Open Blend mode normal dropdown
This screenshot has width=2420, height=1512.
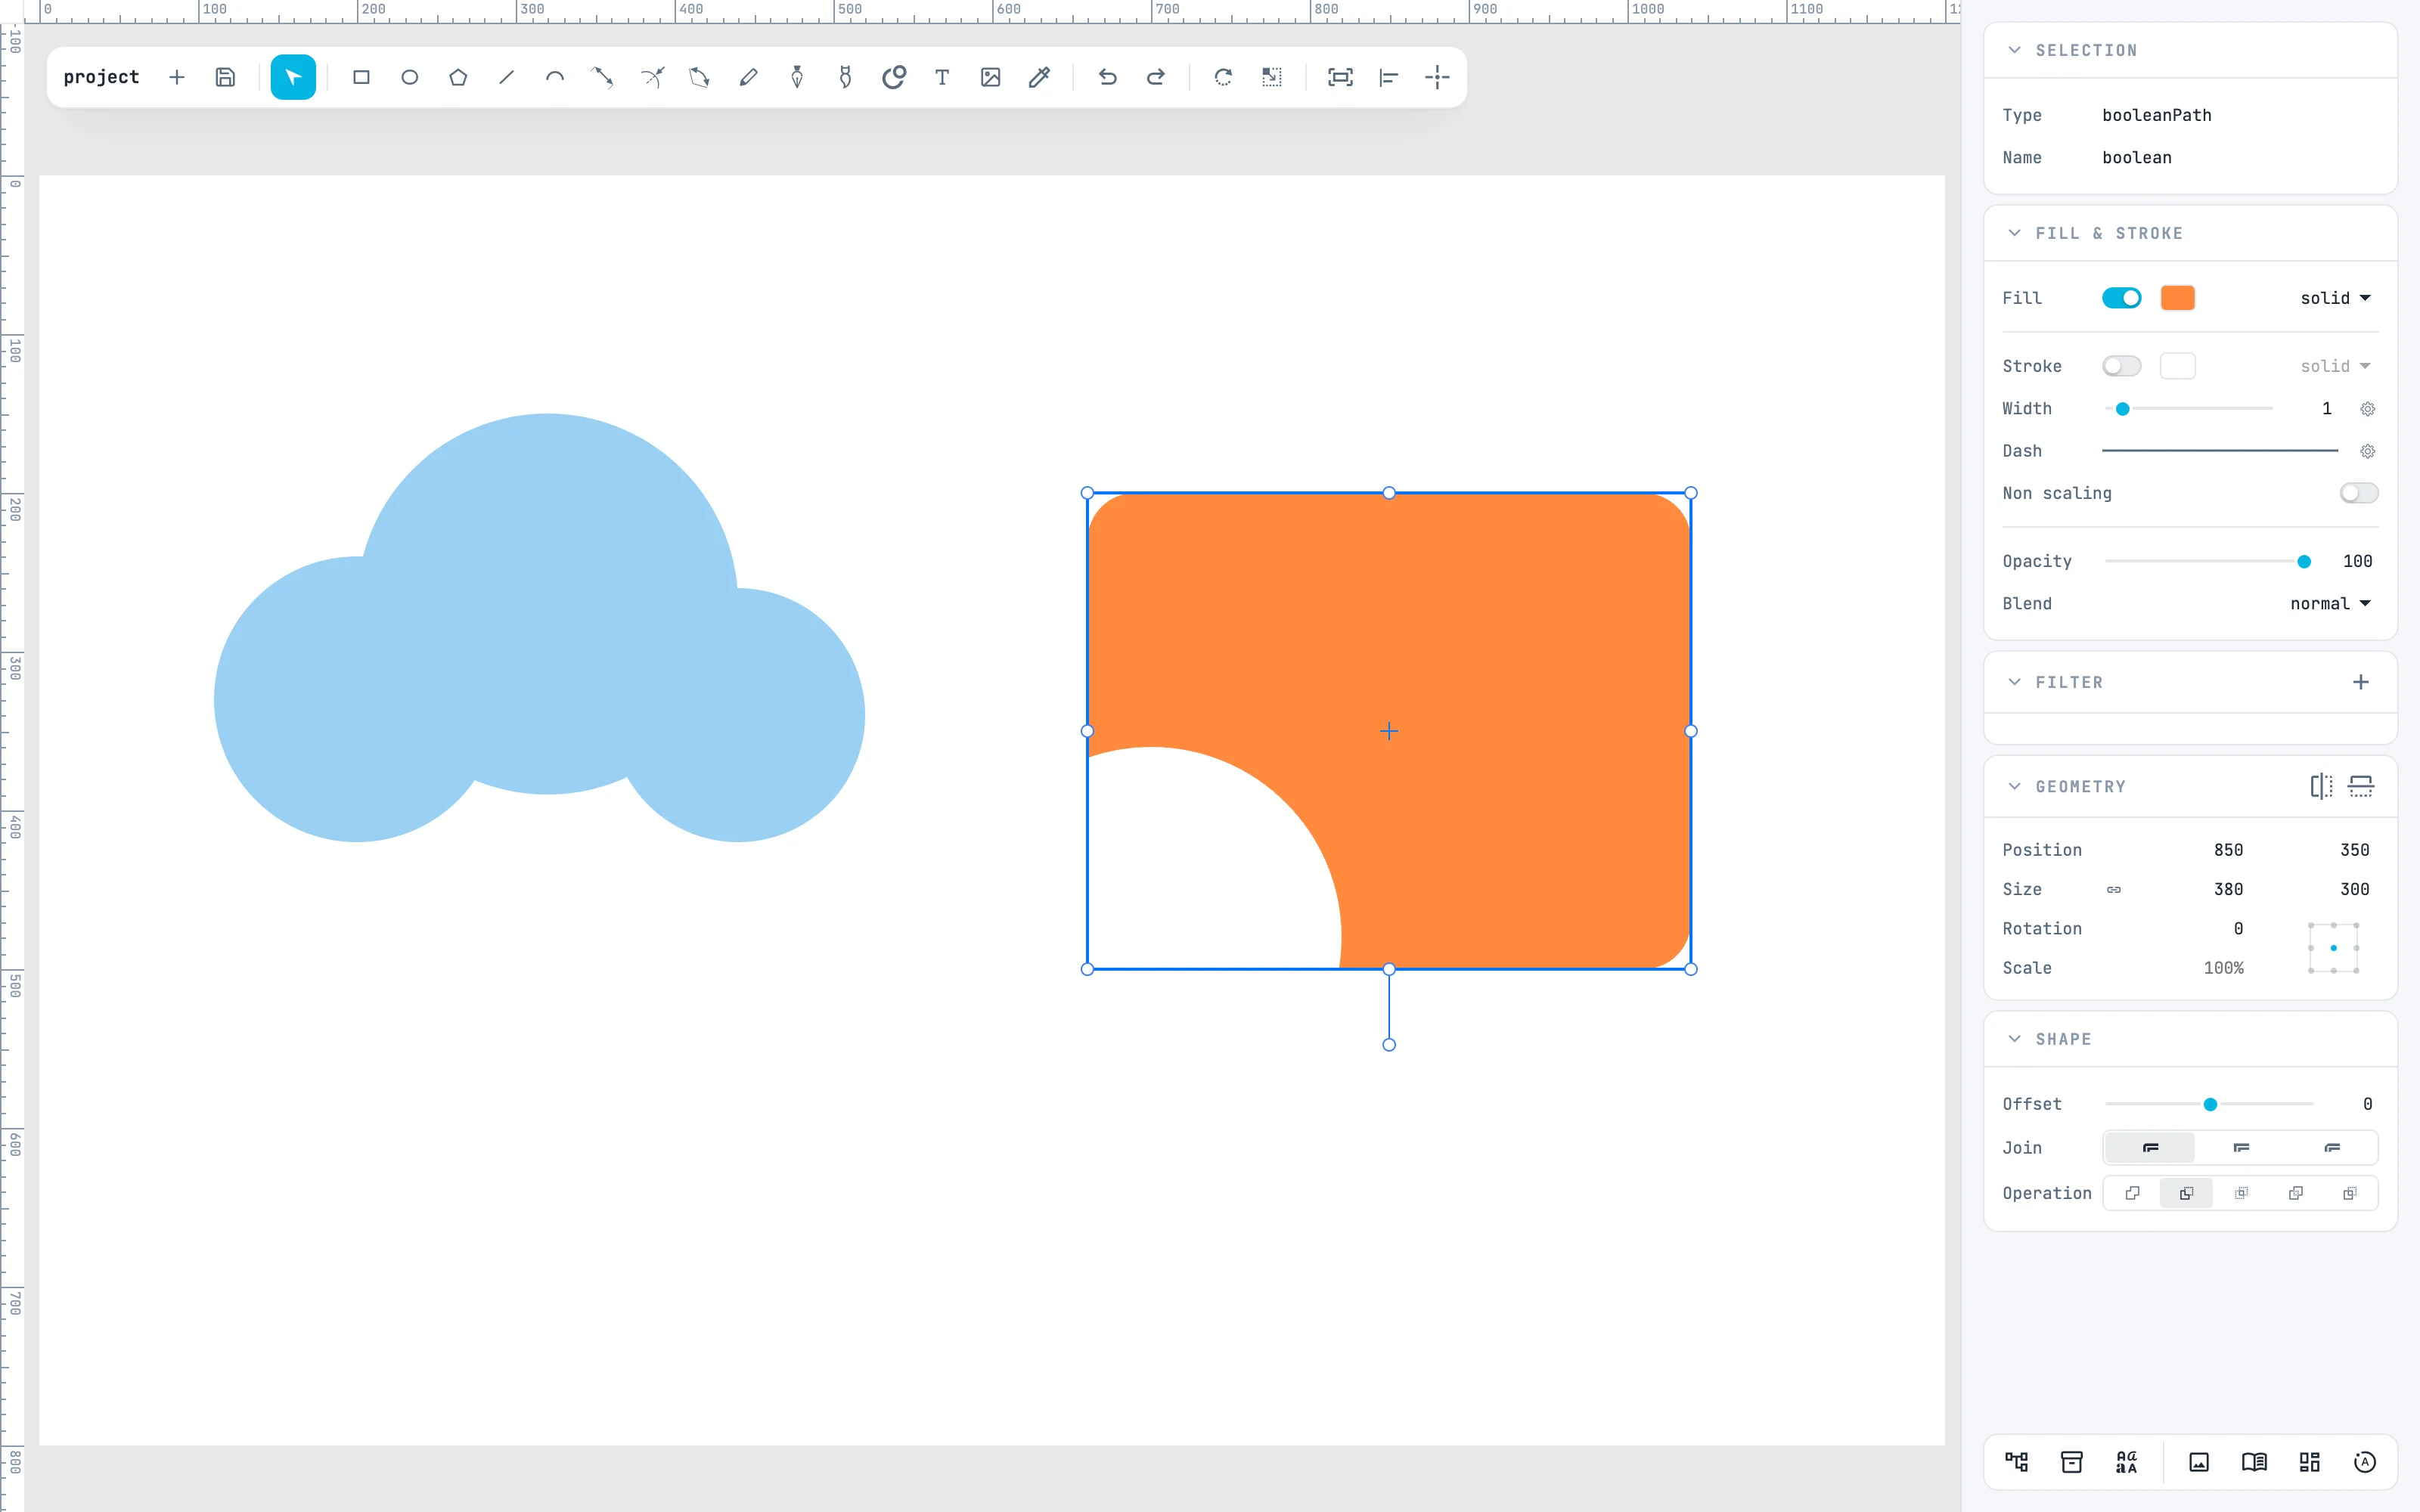click(2330, 604)
